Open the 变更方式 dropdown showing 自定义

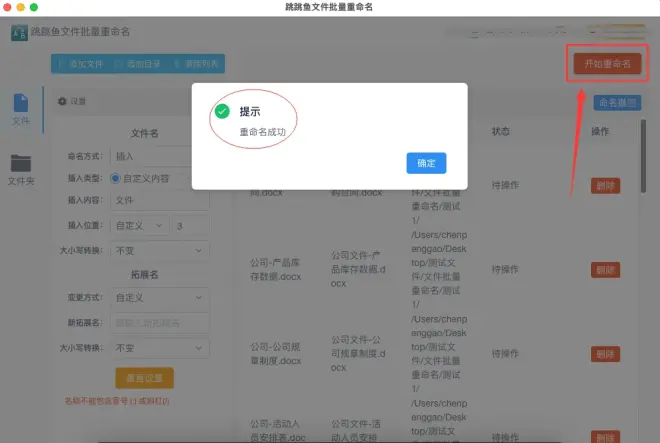(x=160, y=298)
